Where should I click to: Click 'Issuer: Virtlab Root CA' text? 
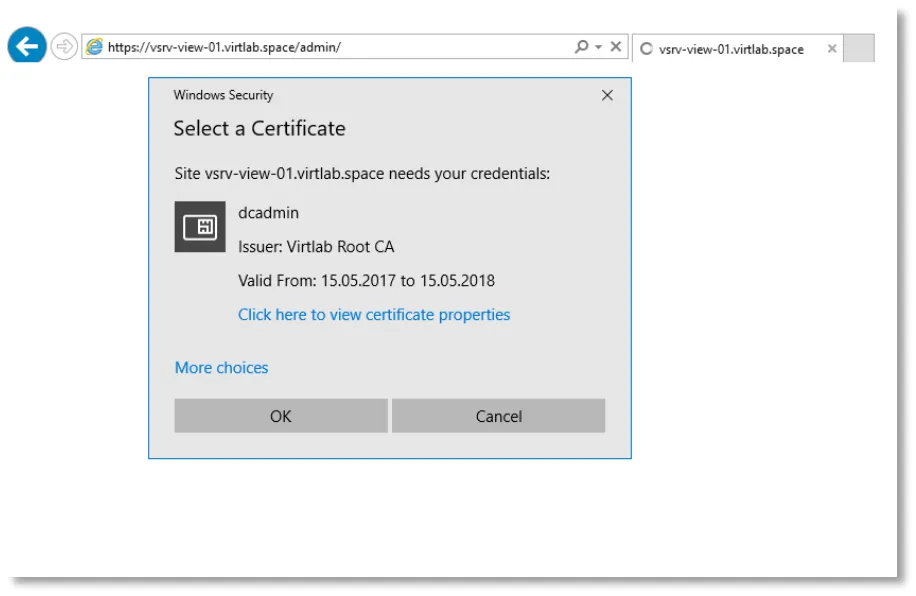(316, 247)
